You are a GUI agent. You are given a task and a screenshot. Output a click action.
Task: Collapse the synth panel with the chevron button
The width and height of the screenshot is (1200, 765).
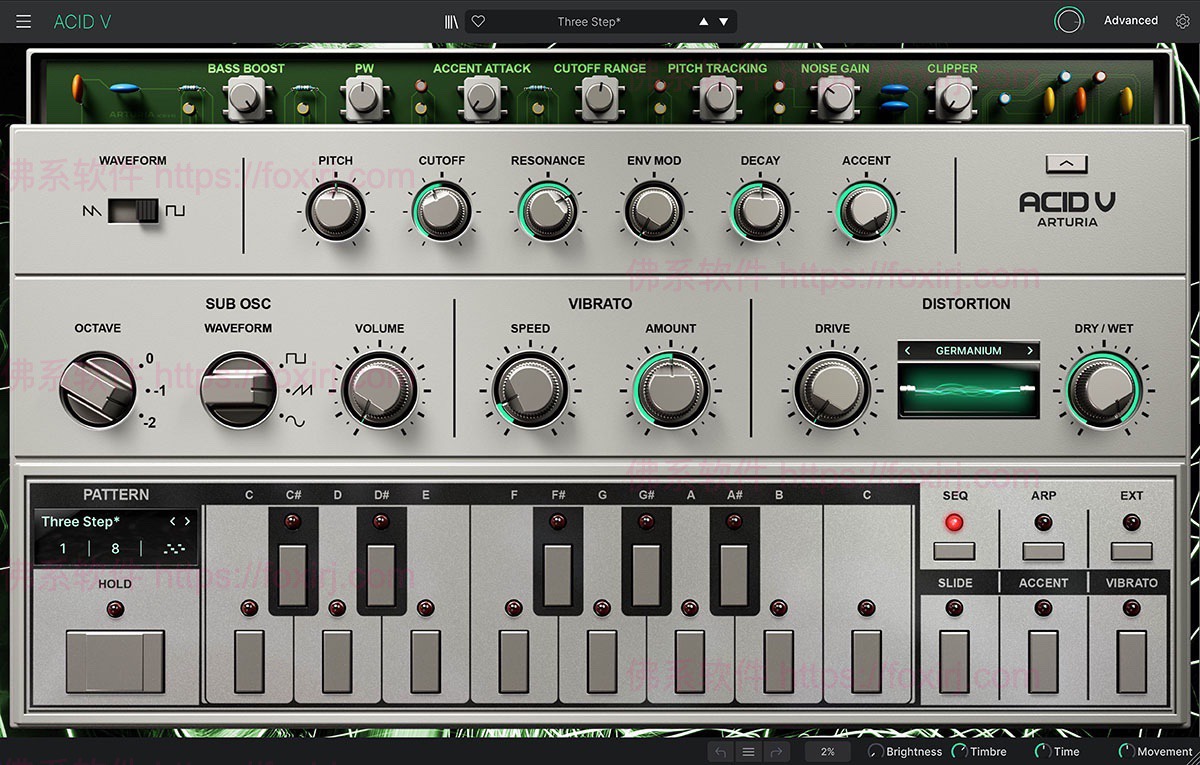click(x=1066, y=163)
